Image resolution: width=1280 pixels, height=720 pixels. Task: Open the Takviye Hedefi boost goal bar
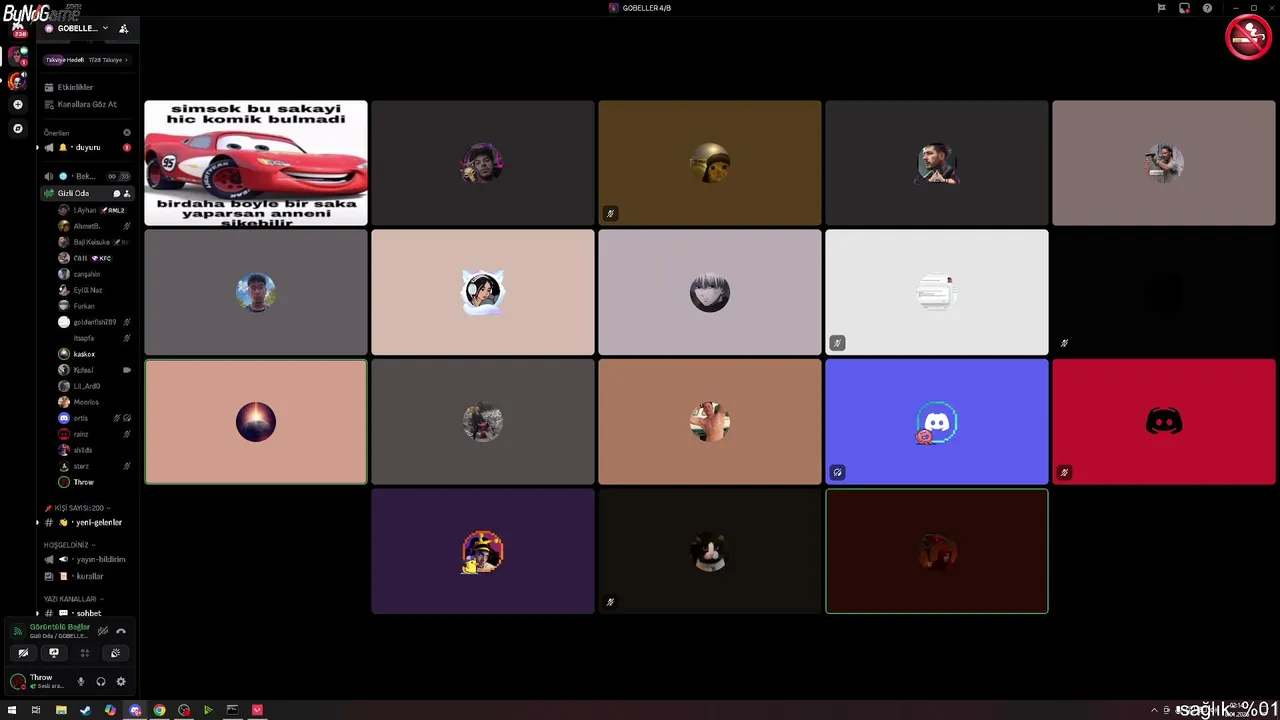(87, 60)
